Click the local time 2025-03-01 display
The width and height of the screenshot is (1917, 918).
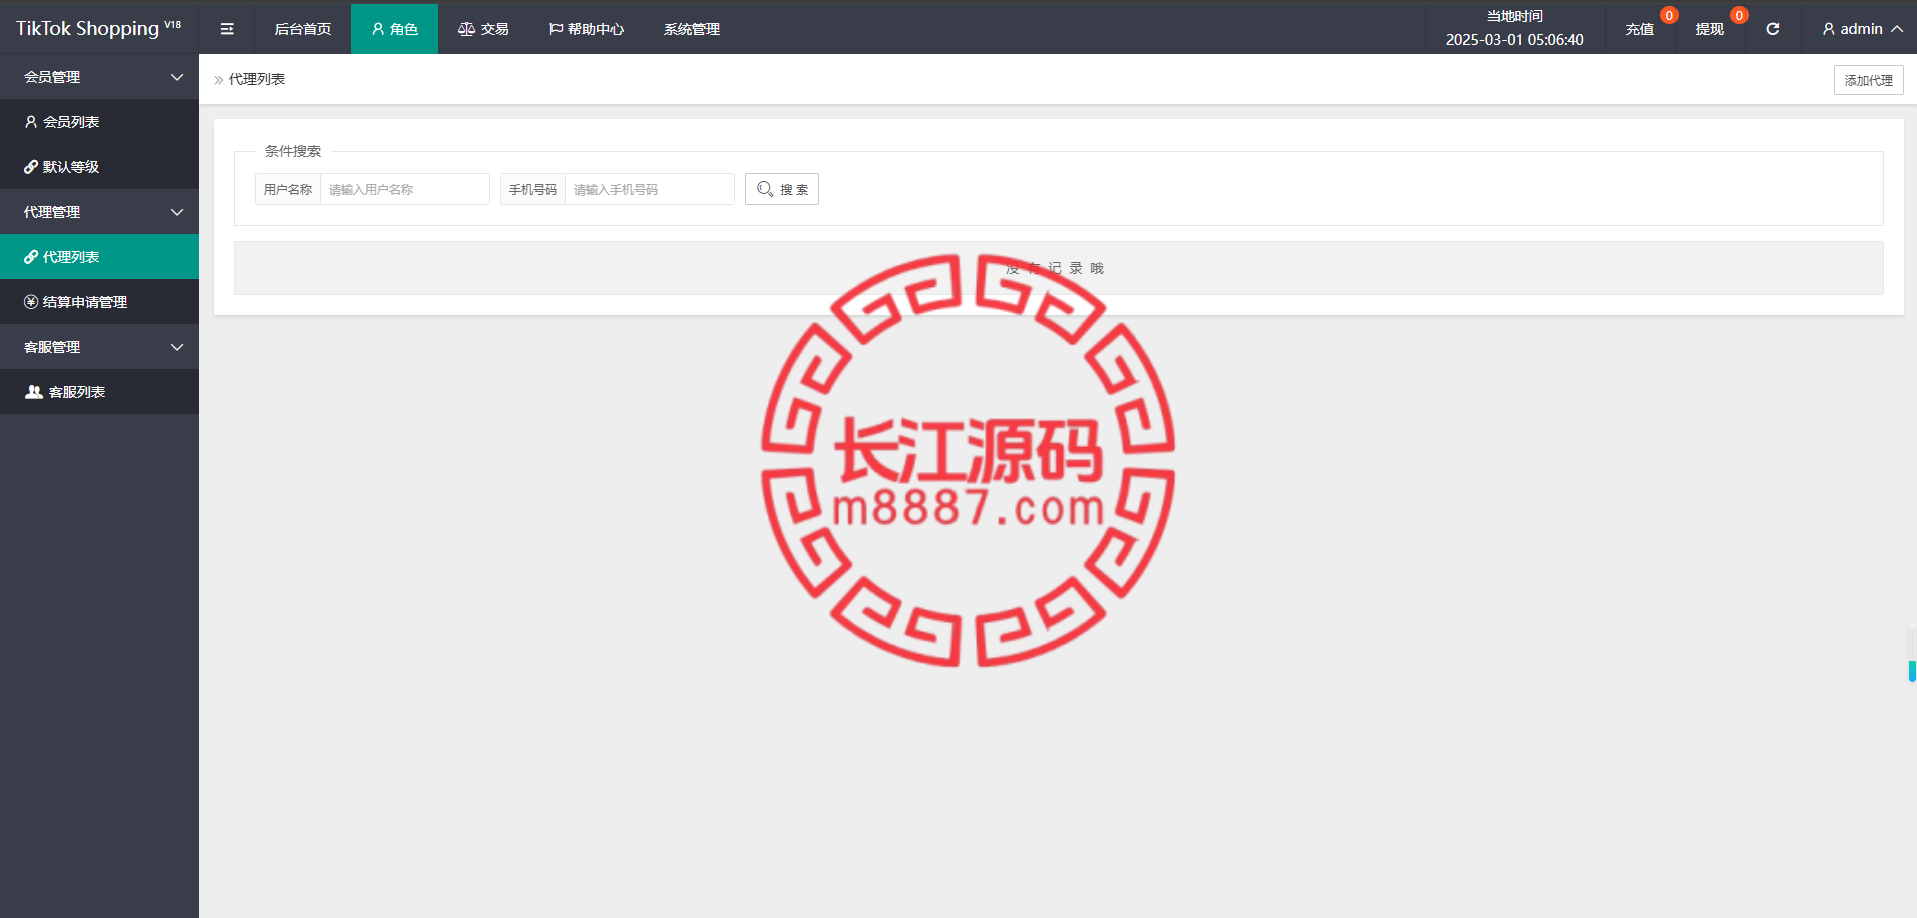tap(1514, 40)
